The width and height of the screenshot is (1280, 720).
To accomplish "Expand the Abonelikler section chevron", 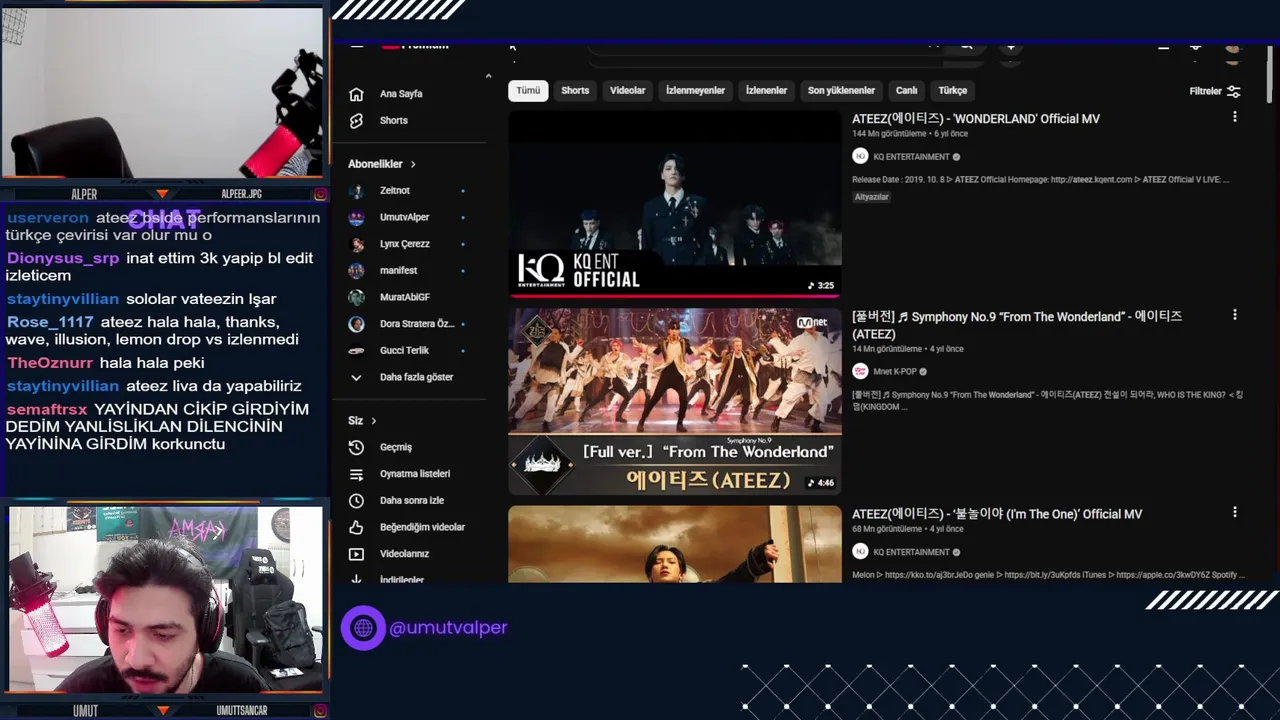I will coord(412,164).
